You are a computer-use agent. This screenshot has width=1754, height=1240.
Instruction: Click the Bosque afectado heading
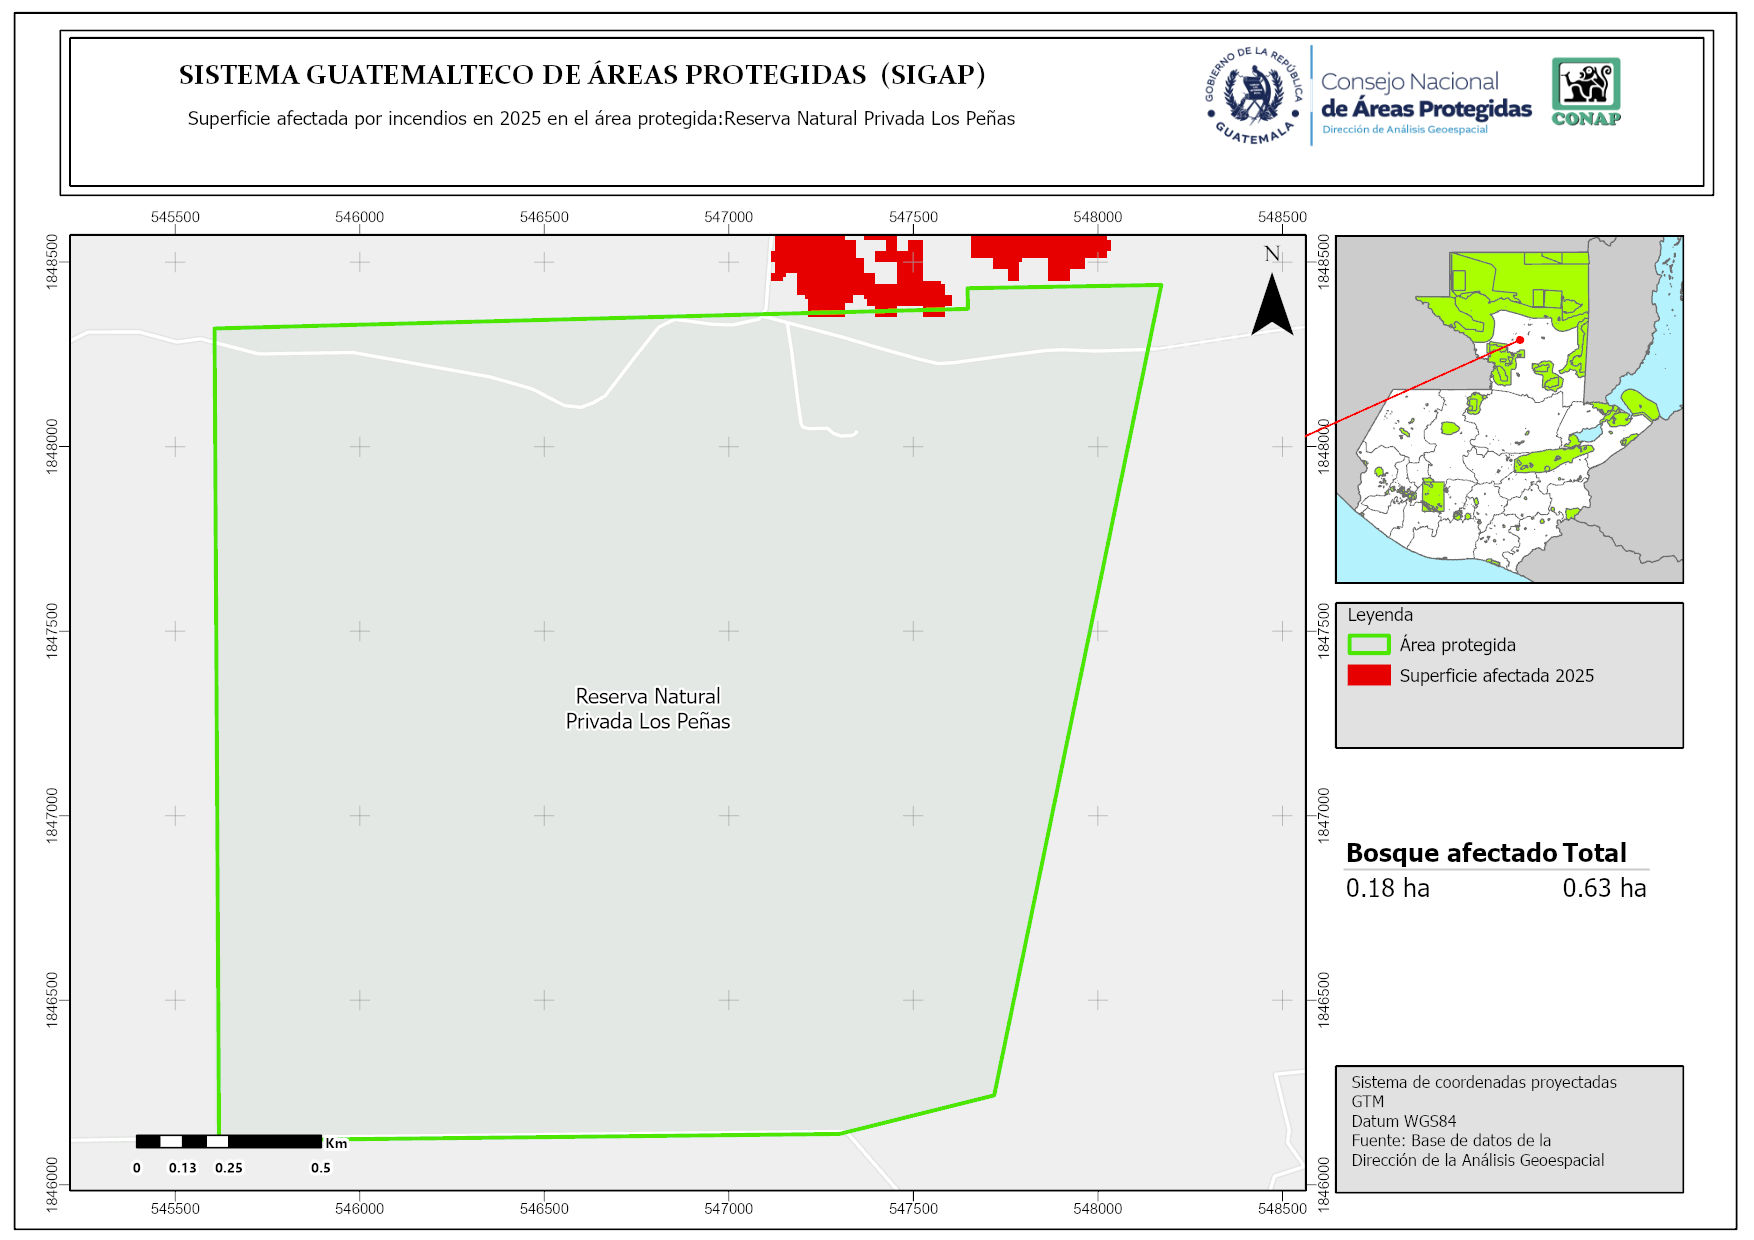point(1451,853)
